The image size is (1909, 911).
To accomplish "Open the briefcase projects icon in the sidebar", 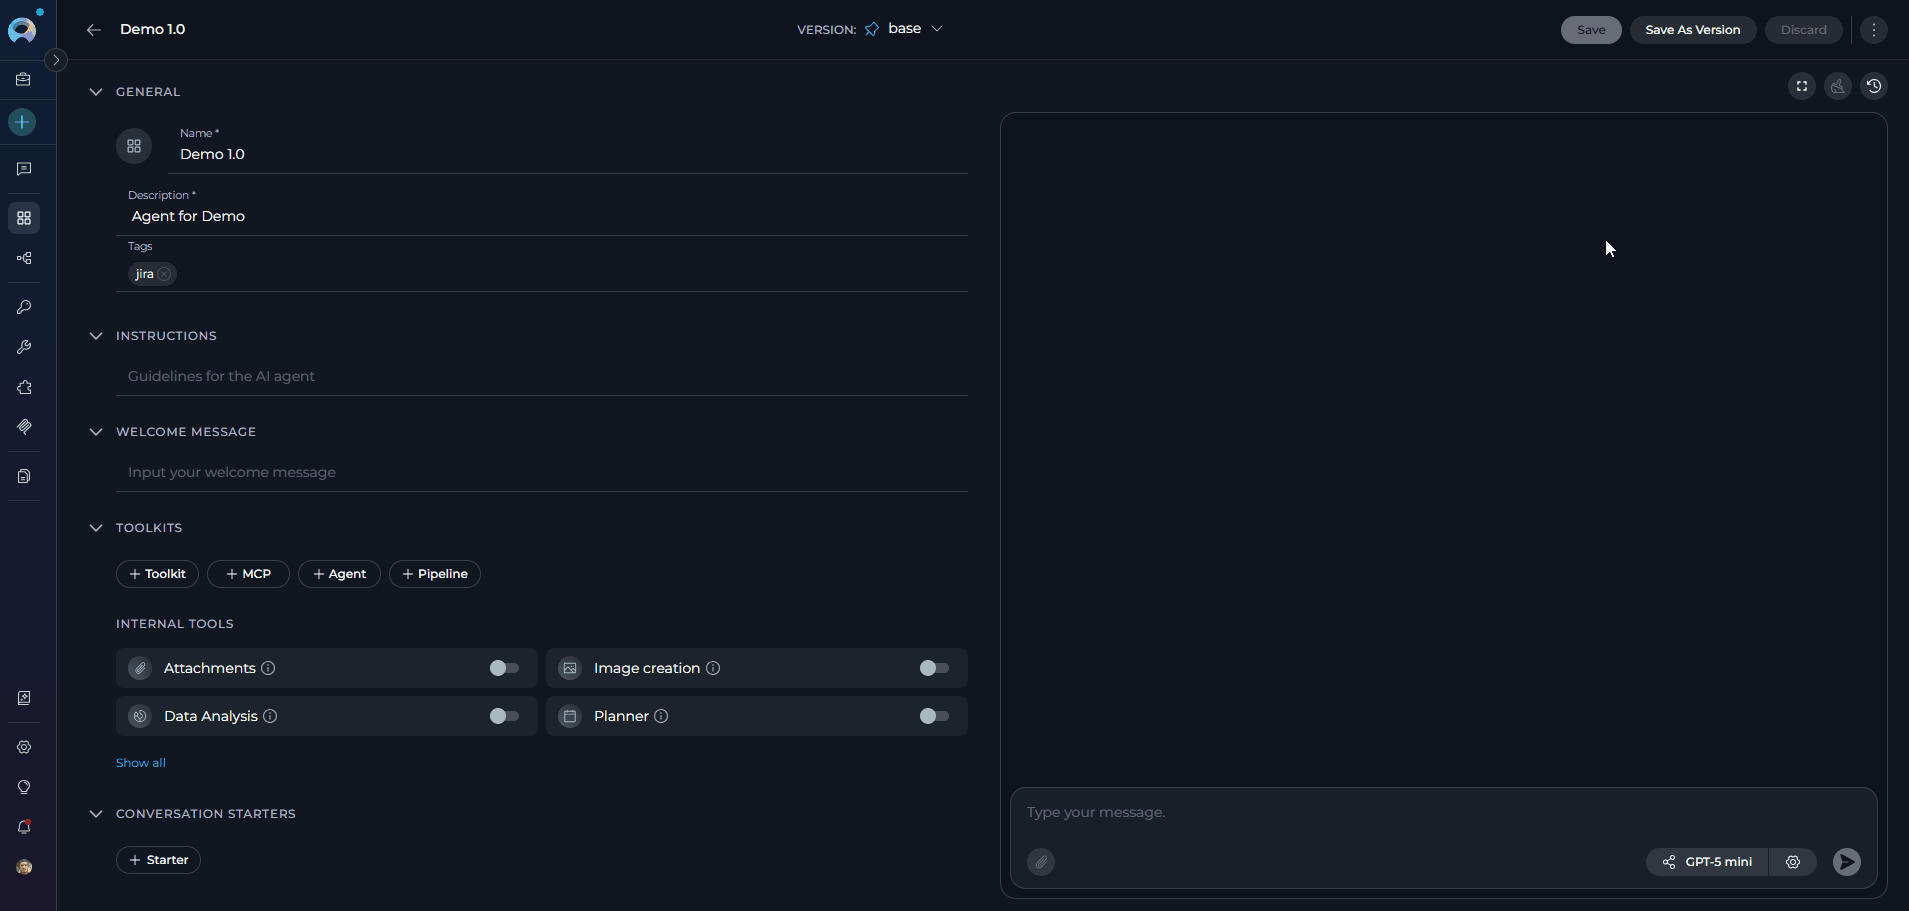I will click(24, 79).
